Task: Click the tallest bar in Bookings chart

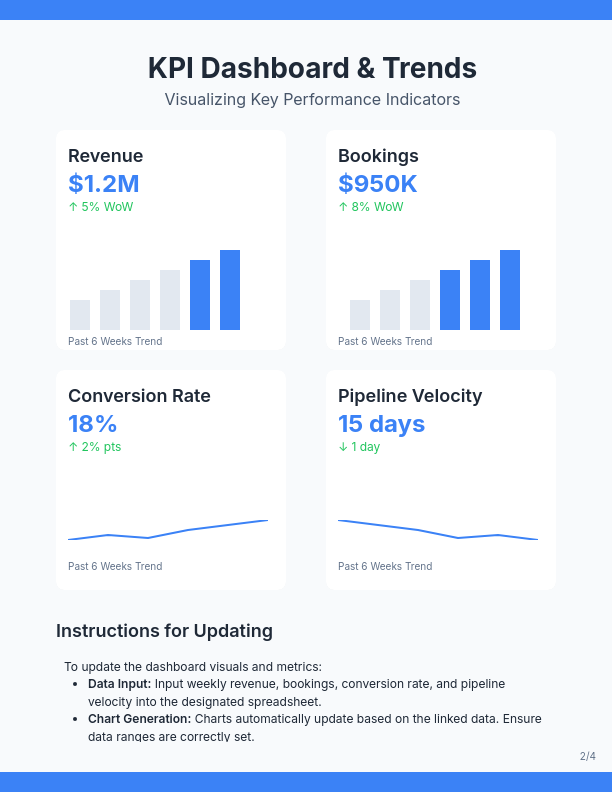Action: (x=510, y=290)
